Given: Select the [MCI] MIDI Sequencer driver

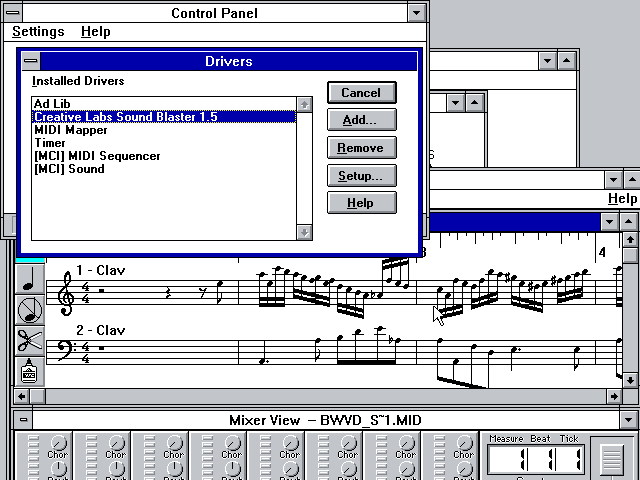Looking at the screenshot, I should (164, 156).
